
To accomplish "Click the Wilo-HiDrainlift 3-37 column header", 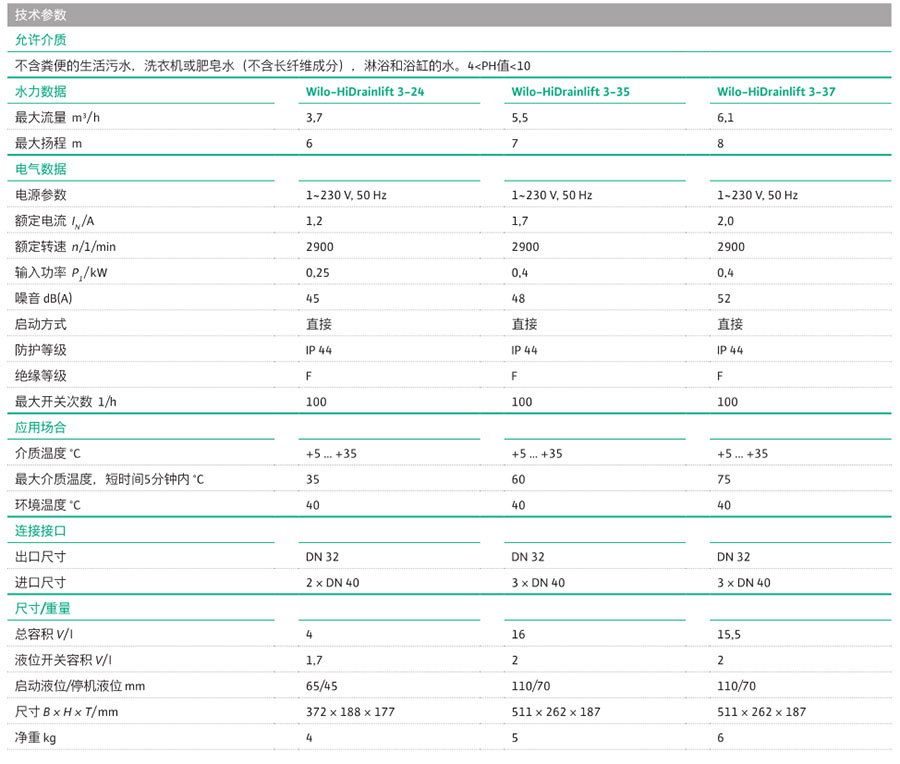I will click(x=776, y=91).
